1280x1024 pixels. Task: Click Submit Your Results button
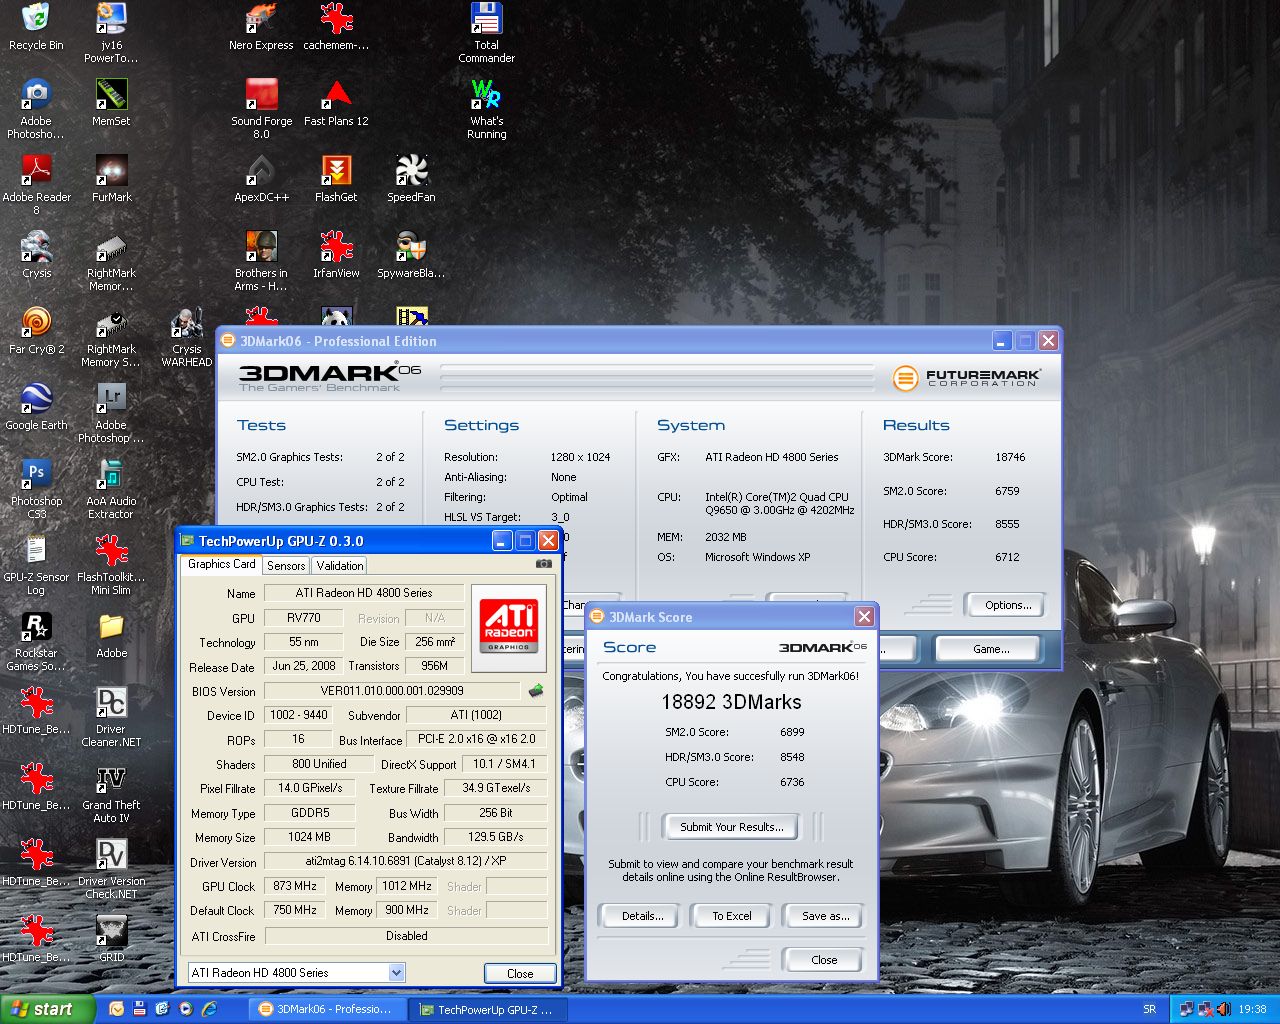pyautogui.click(x=731, y=827)
